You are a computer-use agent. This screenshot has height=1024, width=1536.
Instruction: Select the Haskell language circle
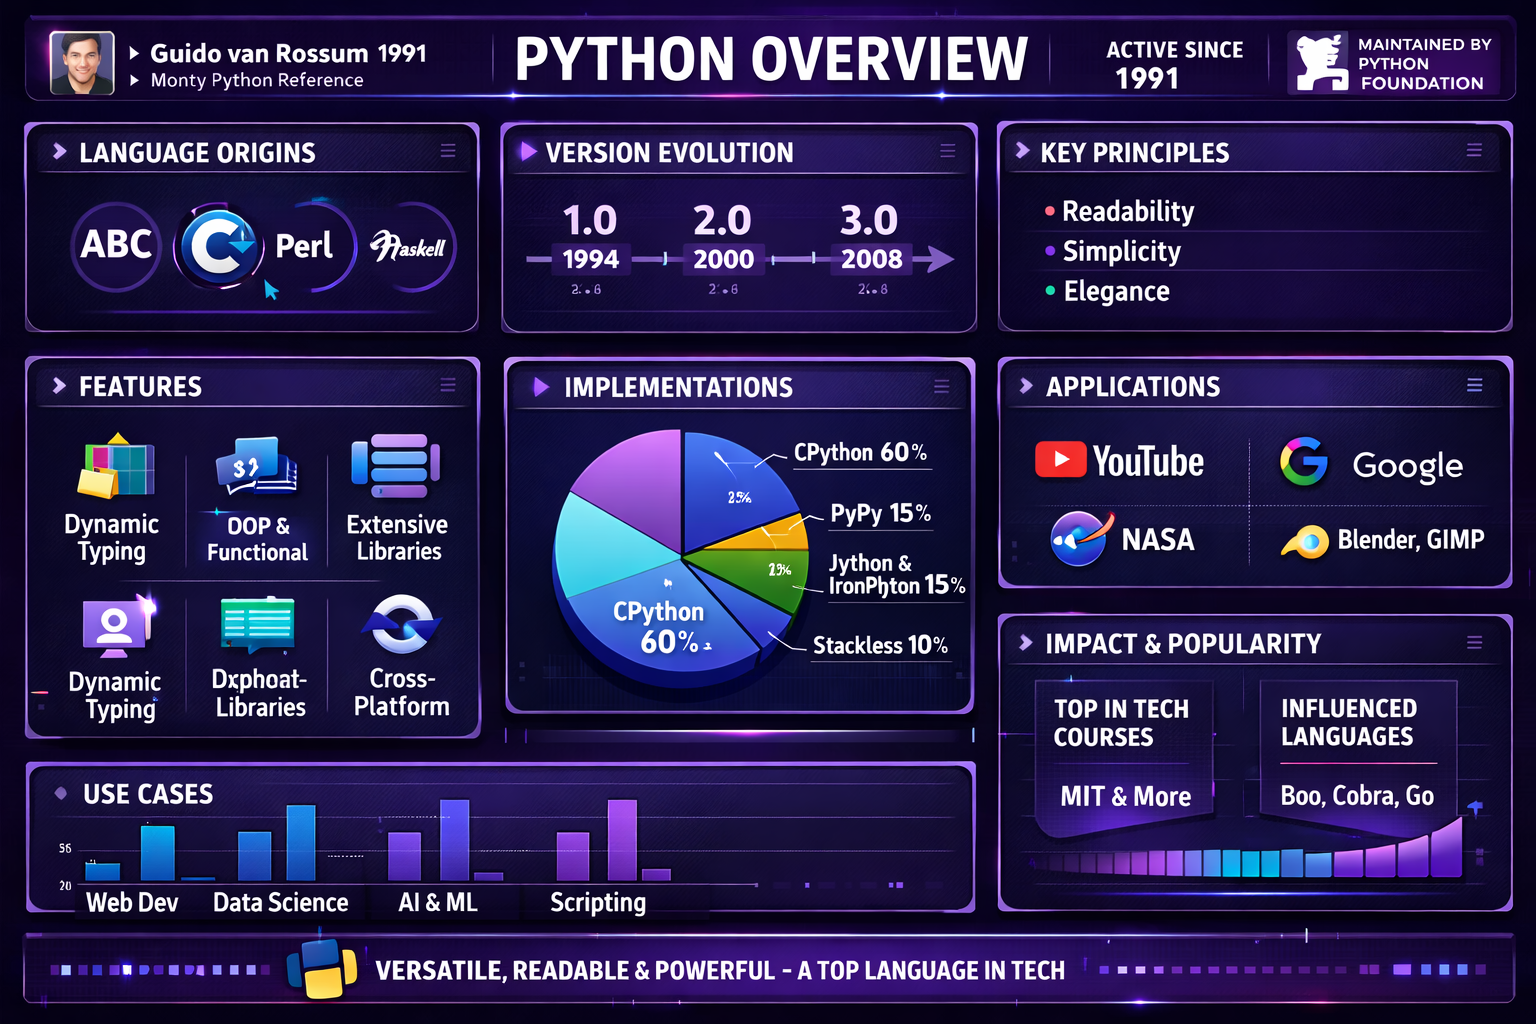pyautogui.click(x=409, y=246)
